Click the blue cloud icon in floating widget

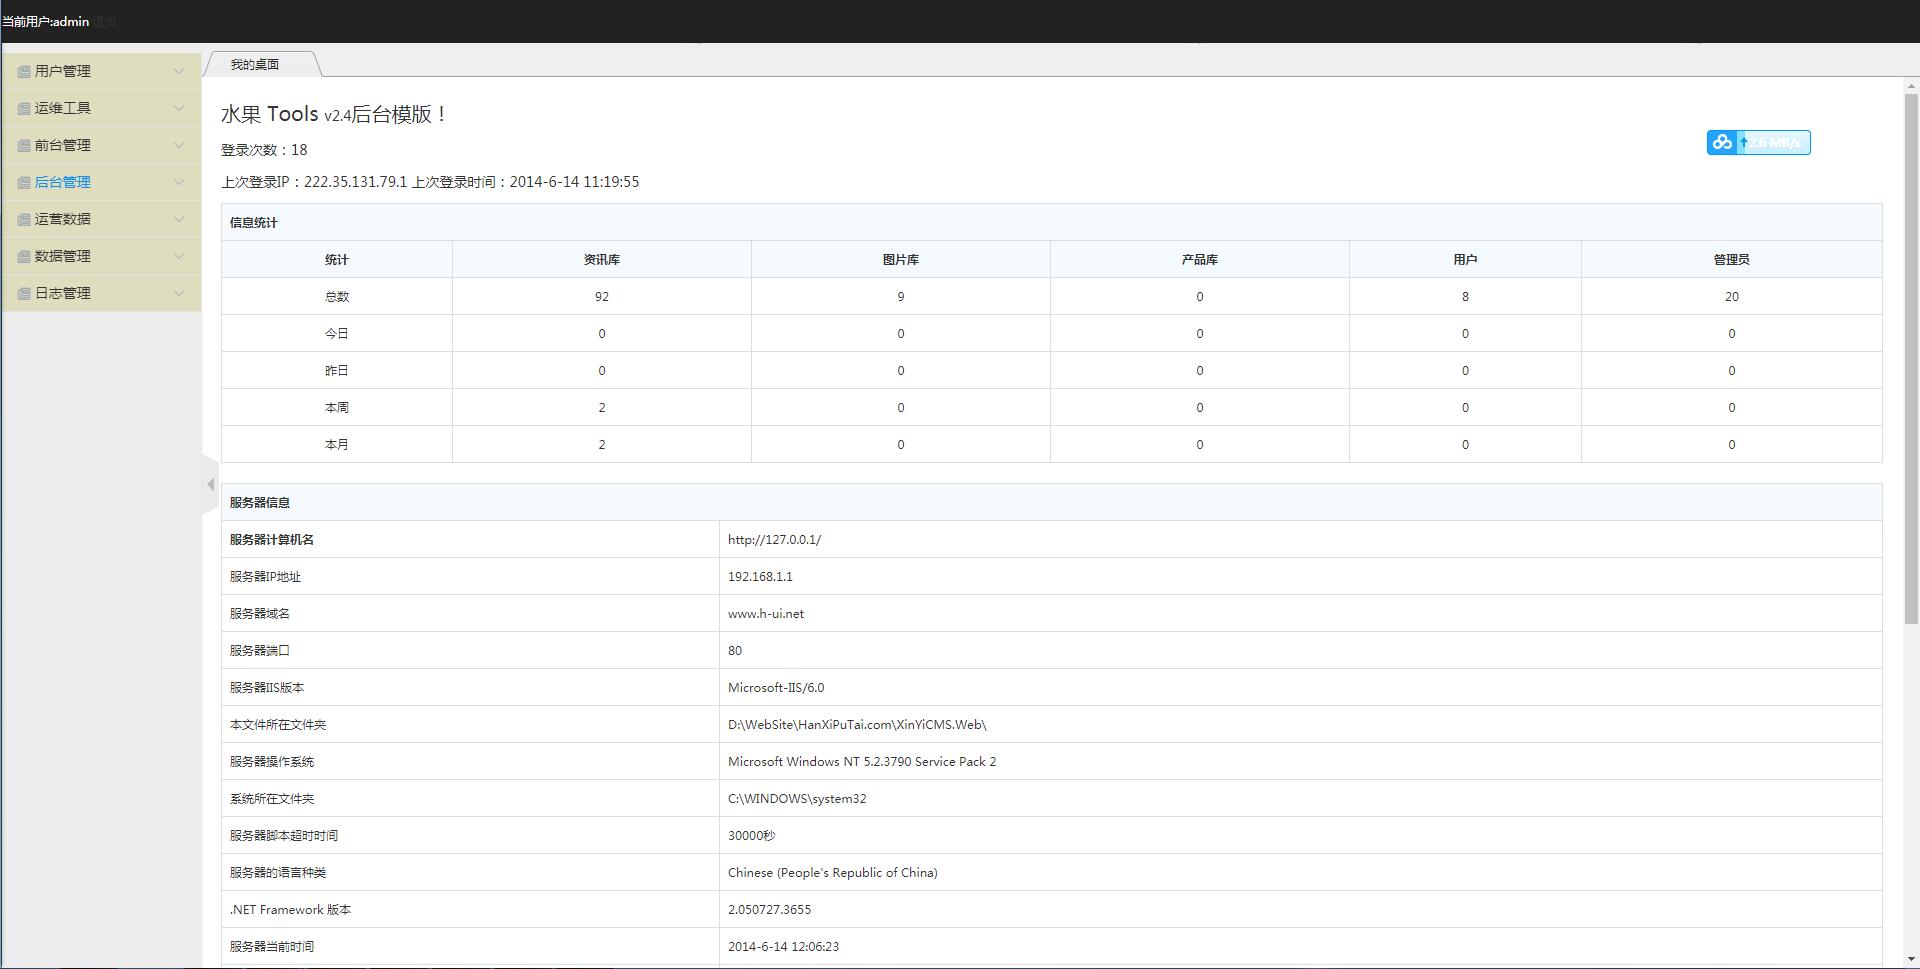[1722, 143]
